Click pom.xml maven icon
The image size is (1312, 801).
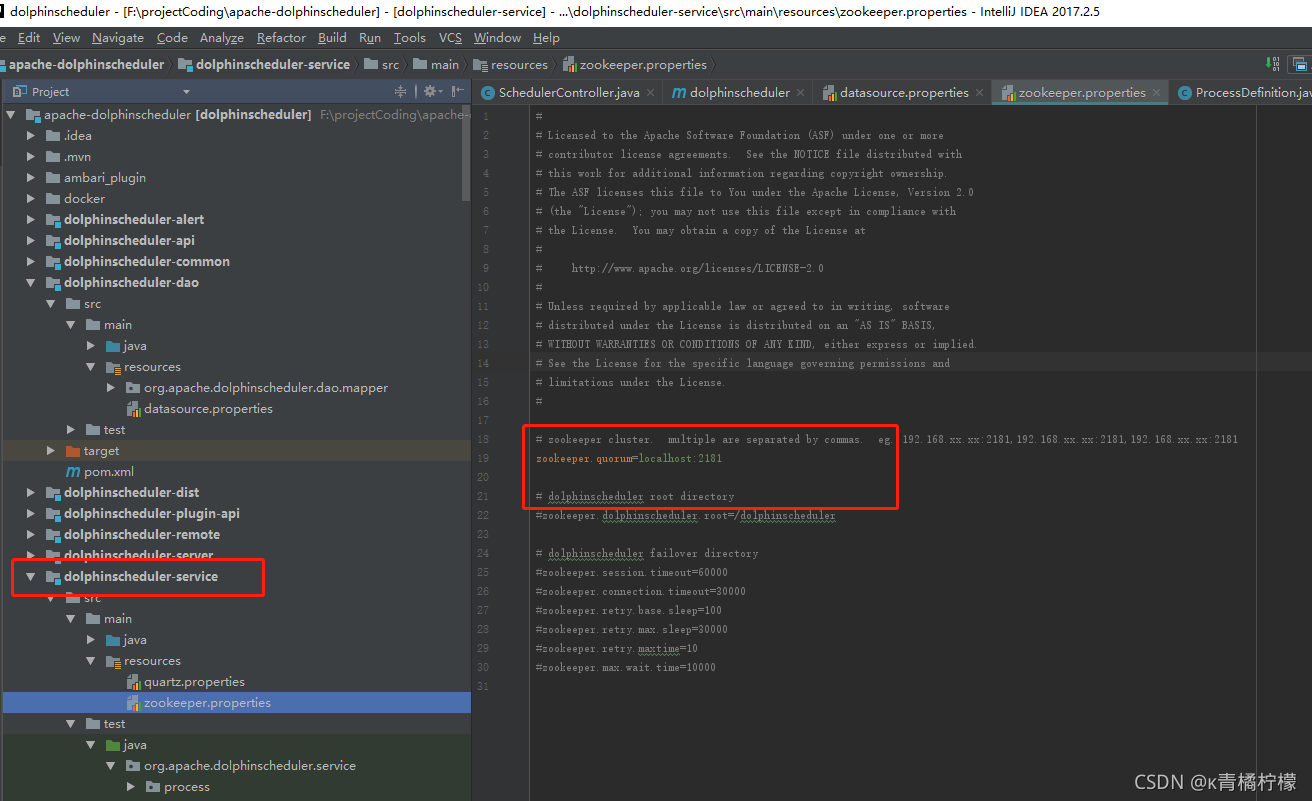pyautogui.click(x=73, y=471)
